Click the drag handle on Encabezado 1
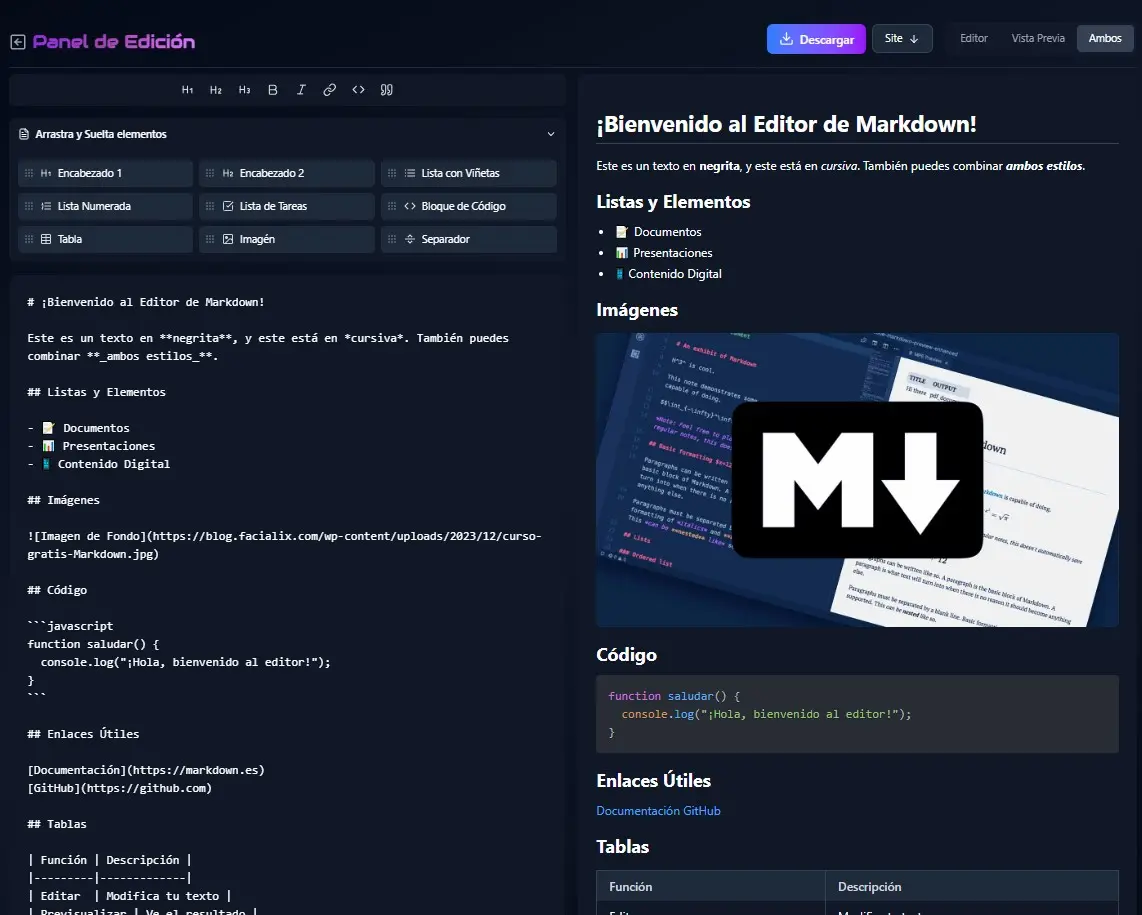The width and height of the screenshot is (1142, 915). pyautogui.click(x=29, y=173)
